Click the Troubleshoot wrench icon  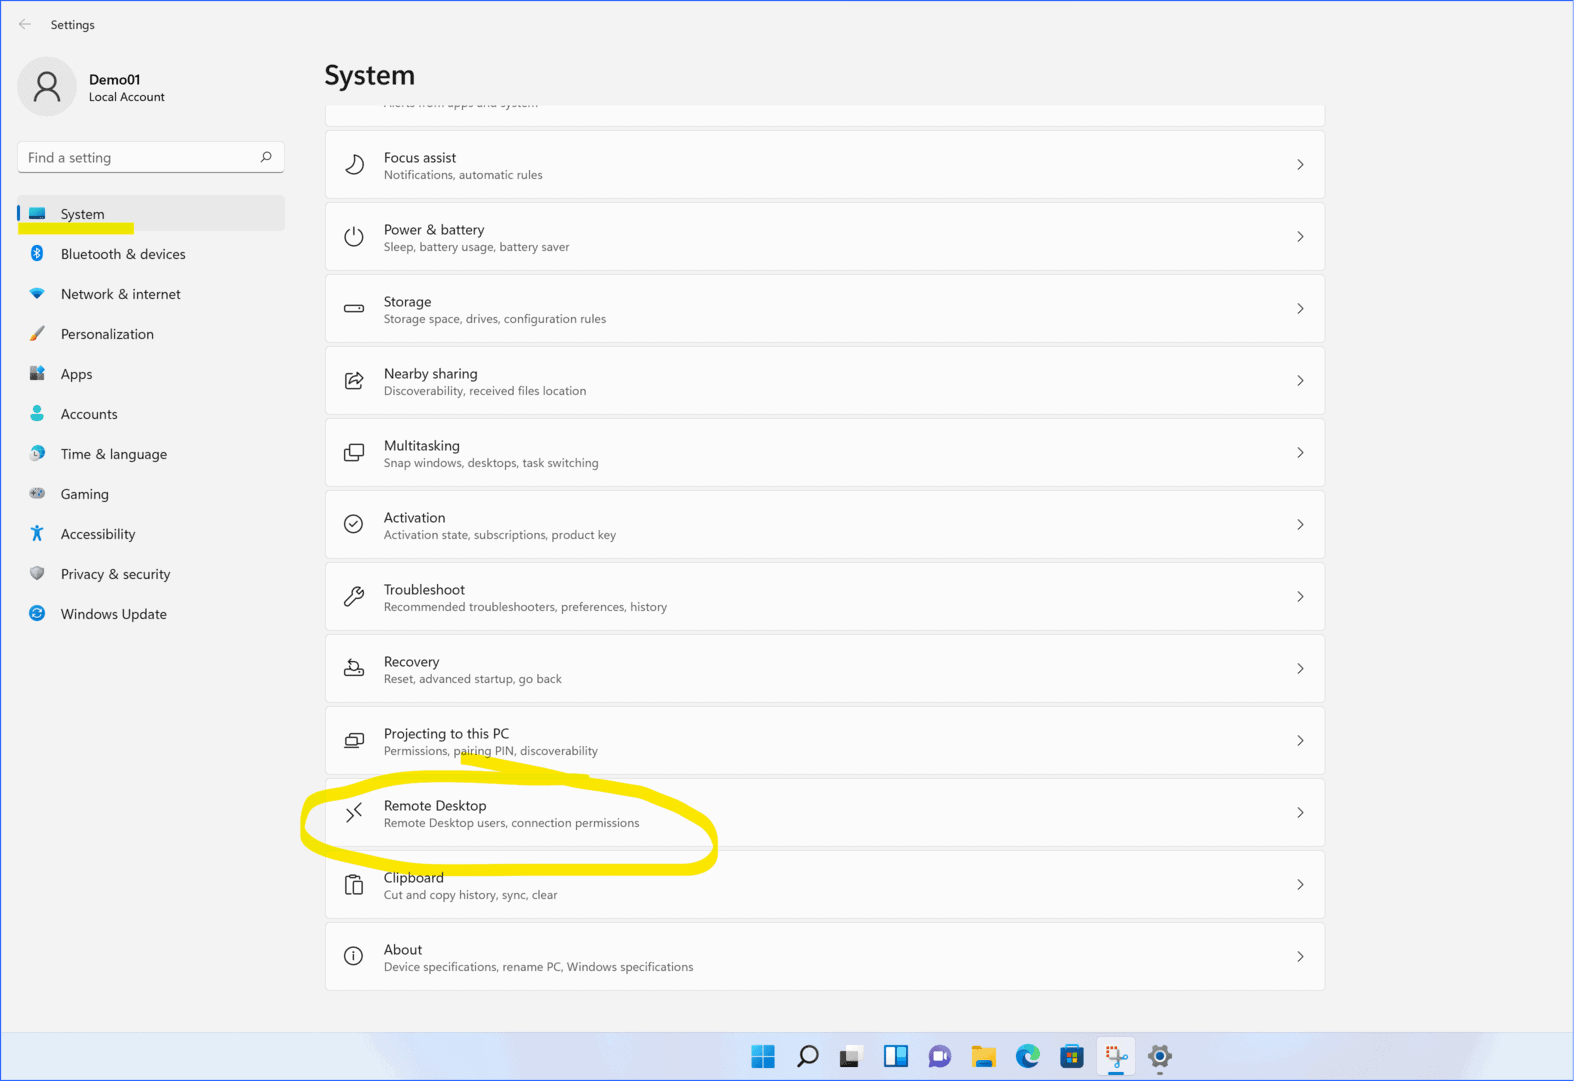tap(354, 597)
